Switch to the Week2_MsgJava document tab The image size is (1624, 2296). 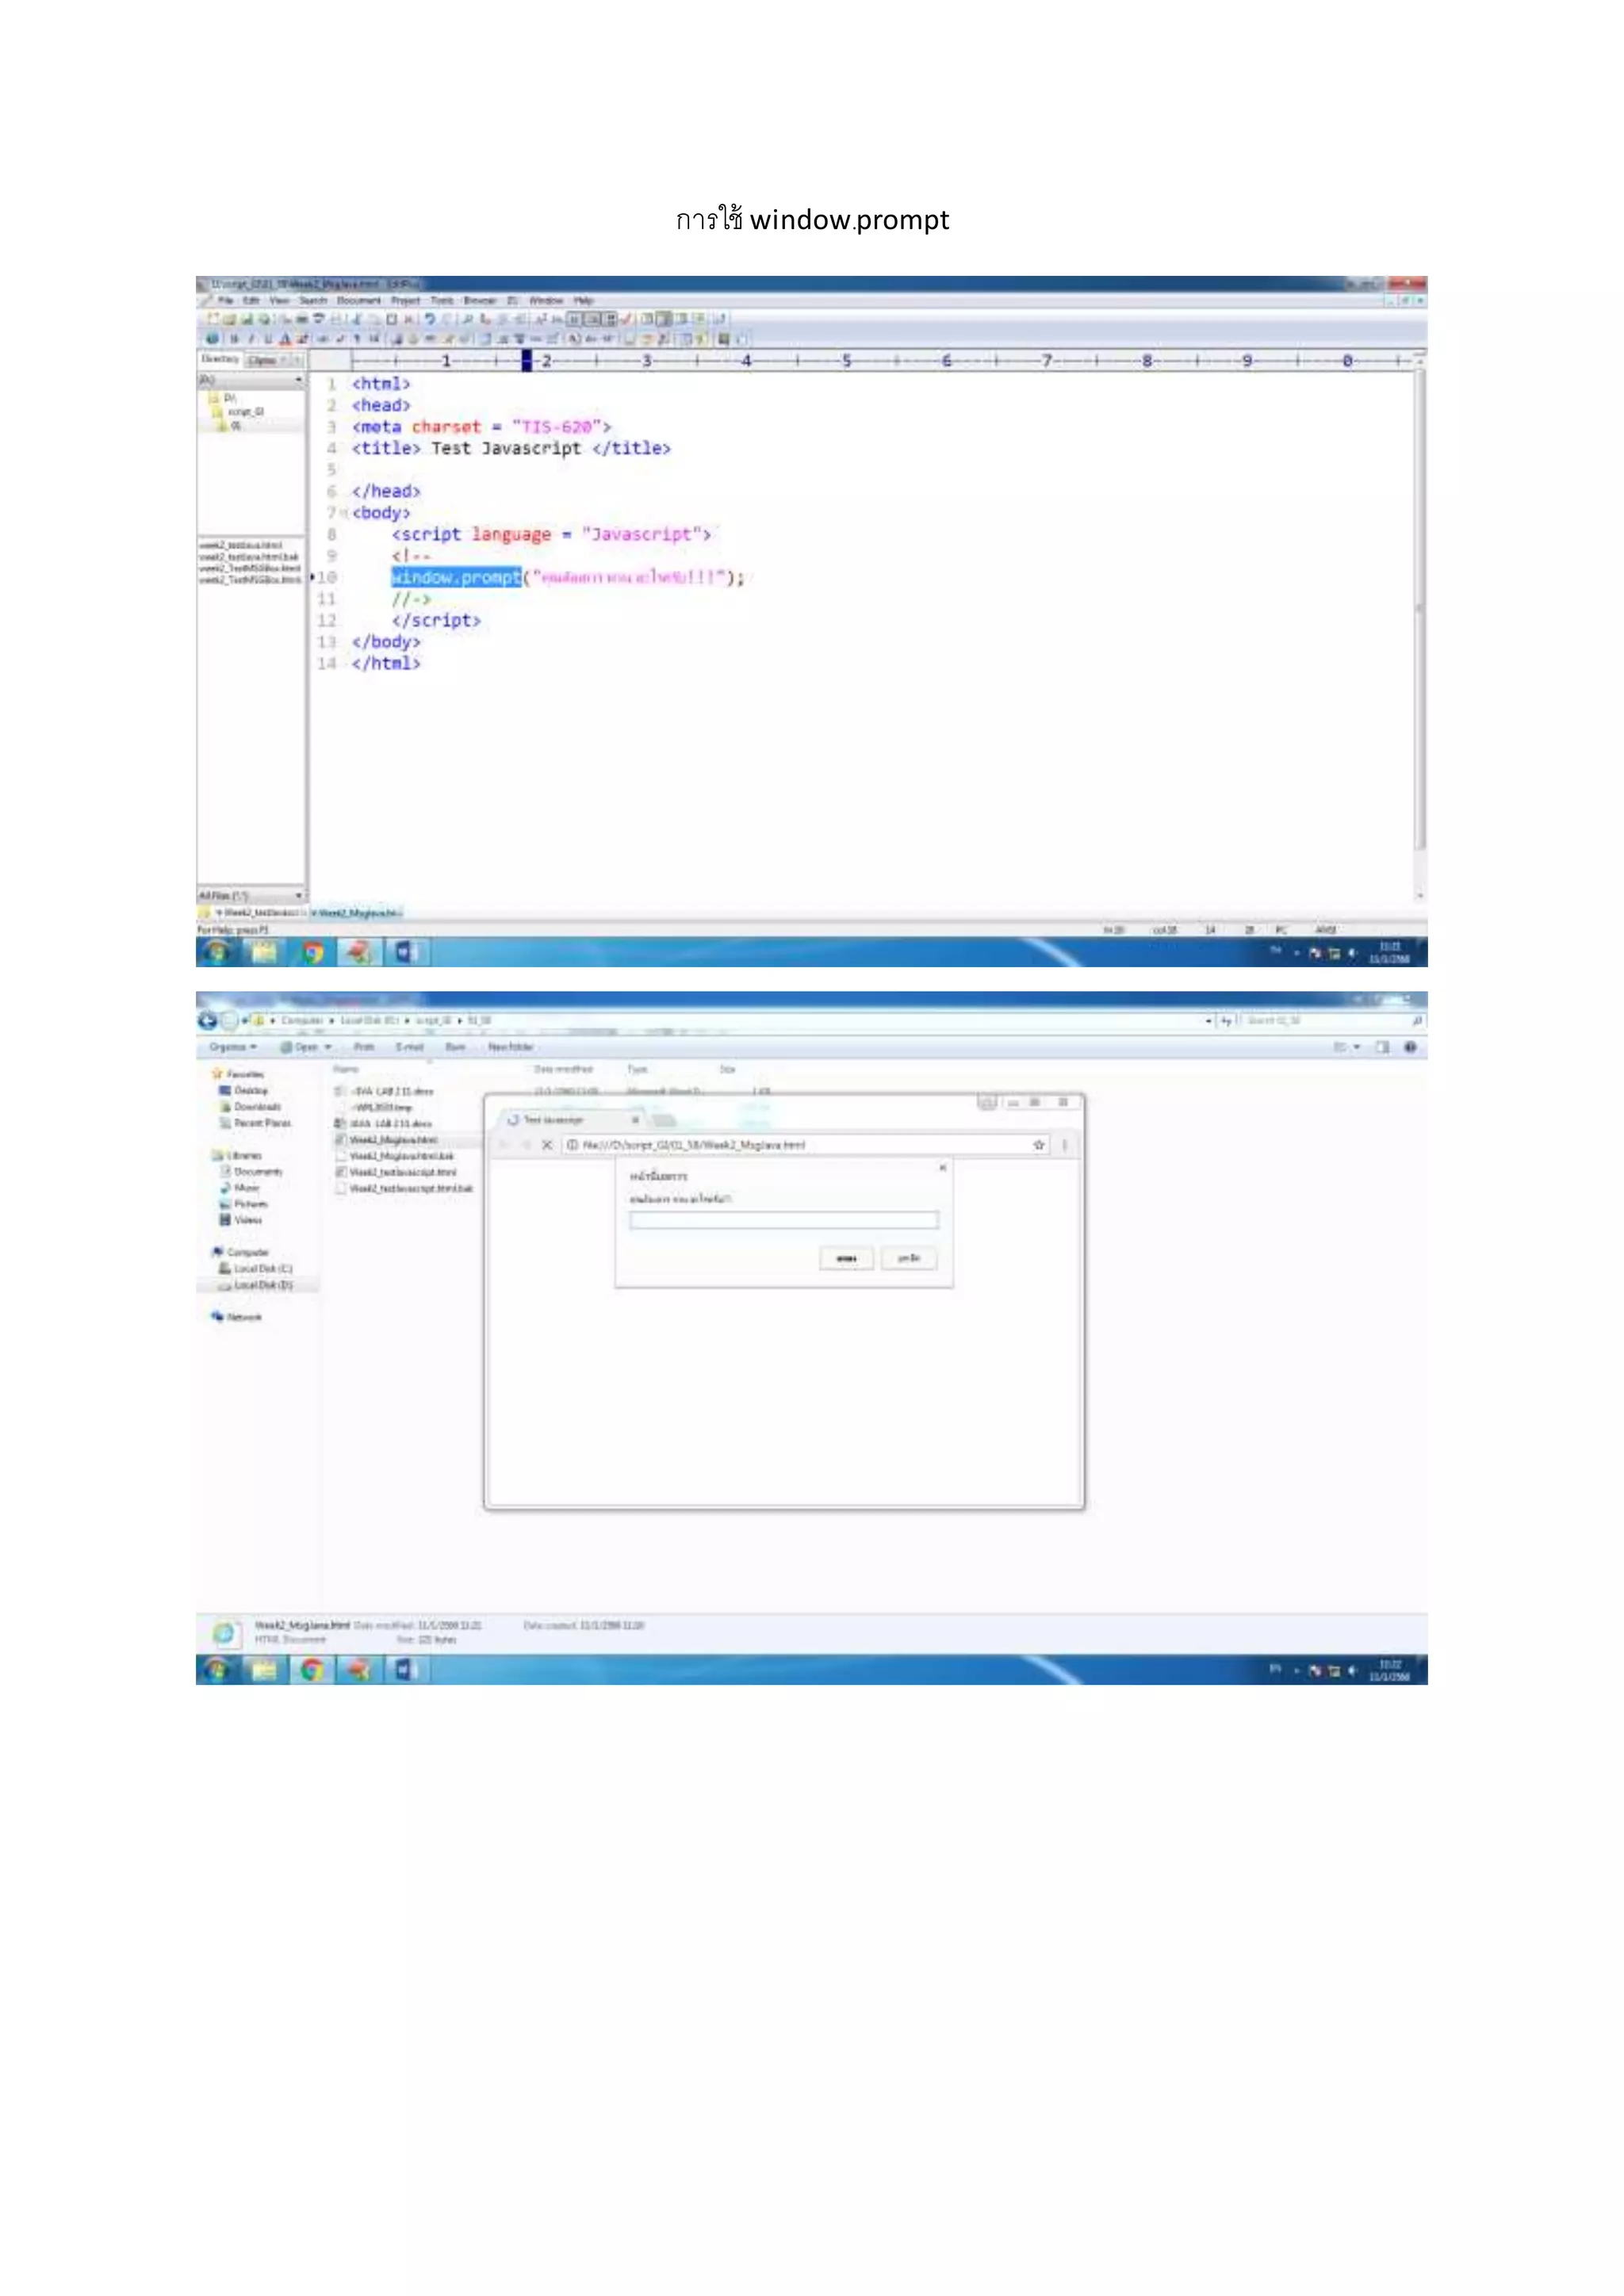pyautogui.click(x=355, y=913)
